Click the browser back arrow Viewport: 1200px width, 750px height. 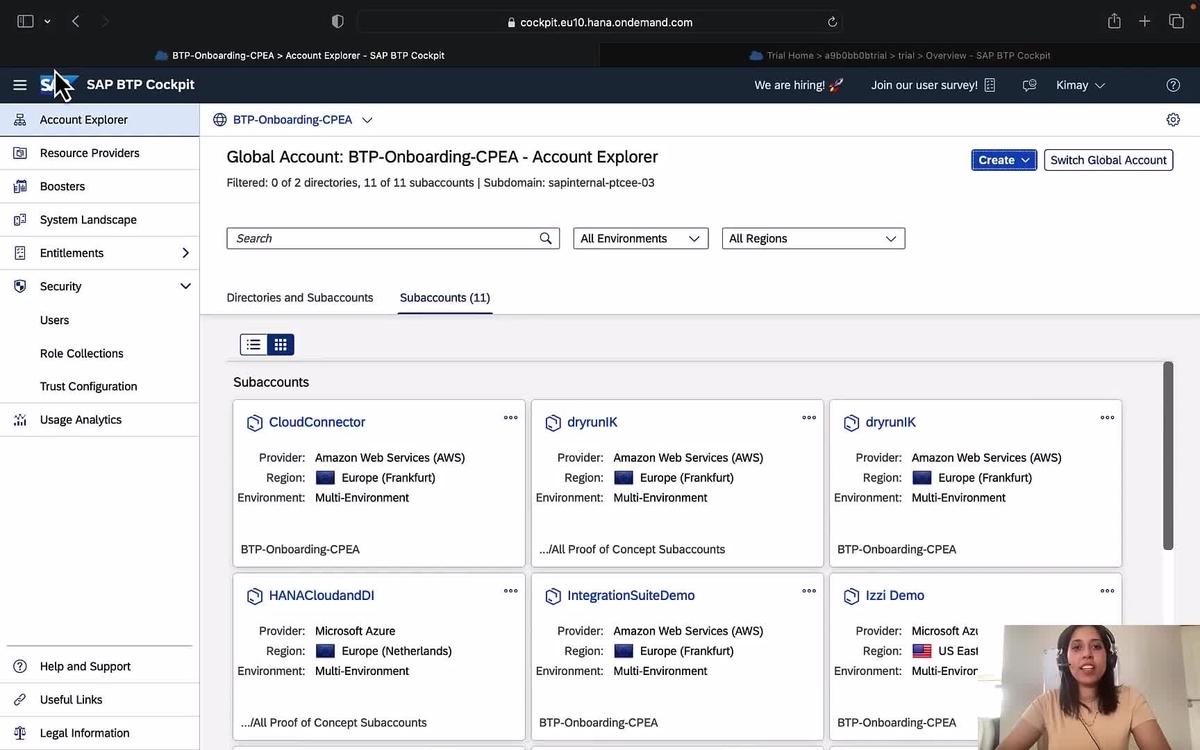coord(75,21)
